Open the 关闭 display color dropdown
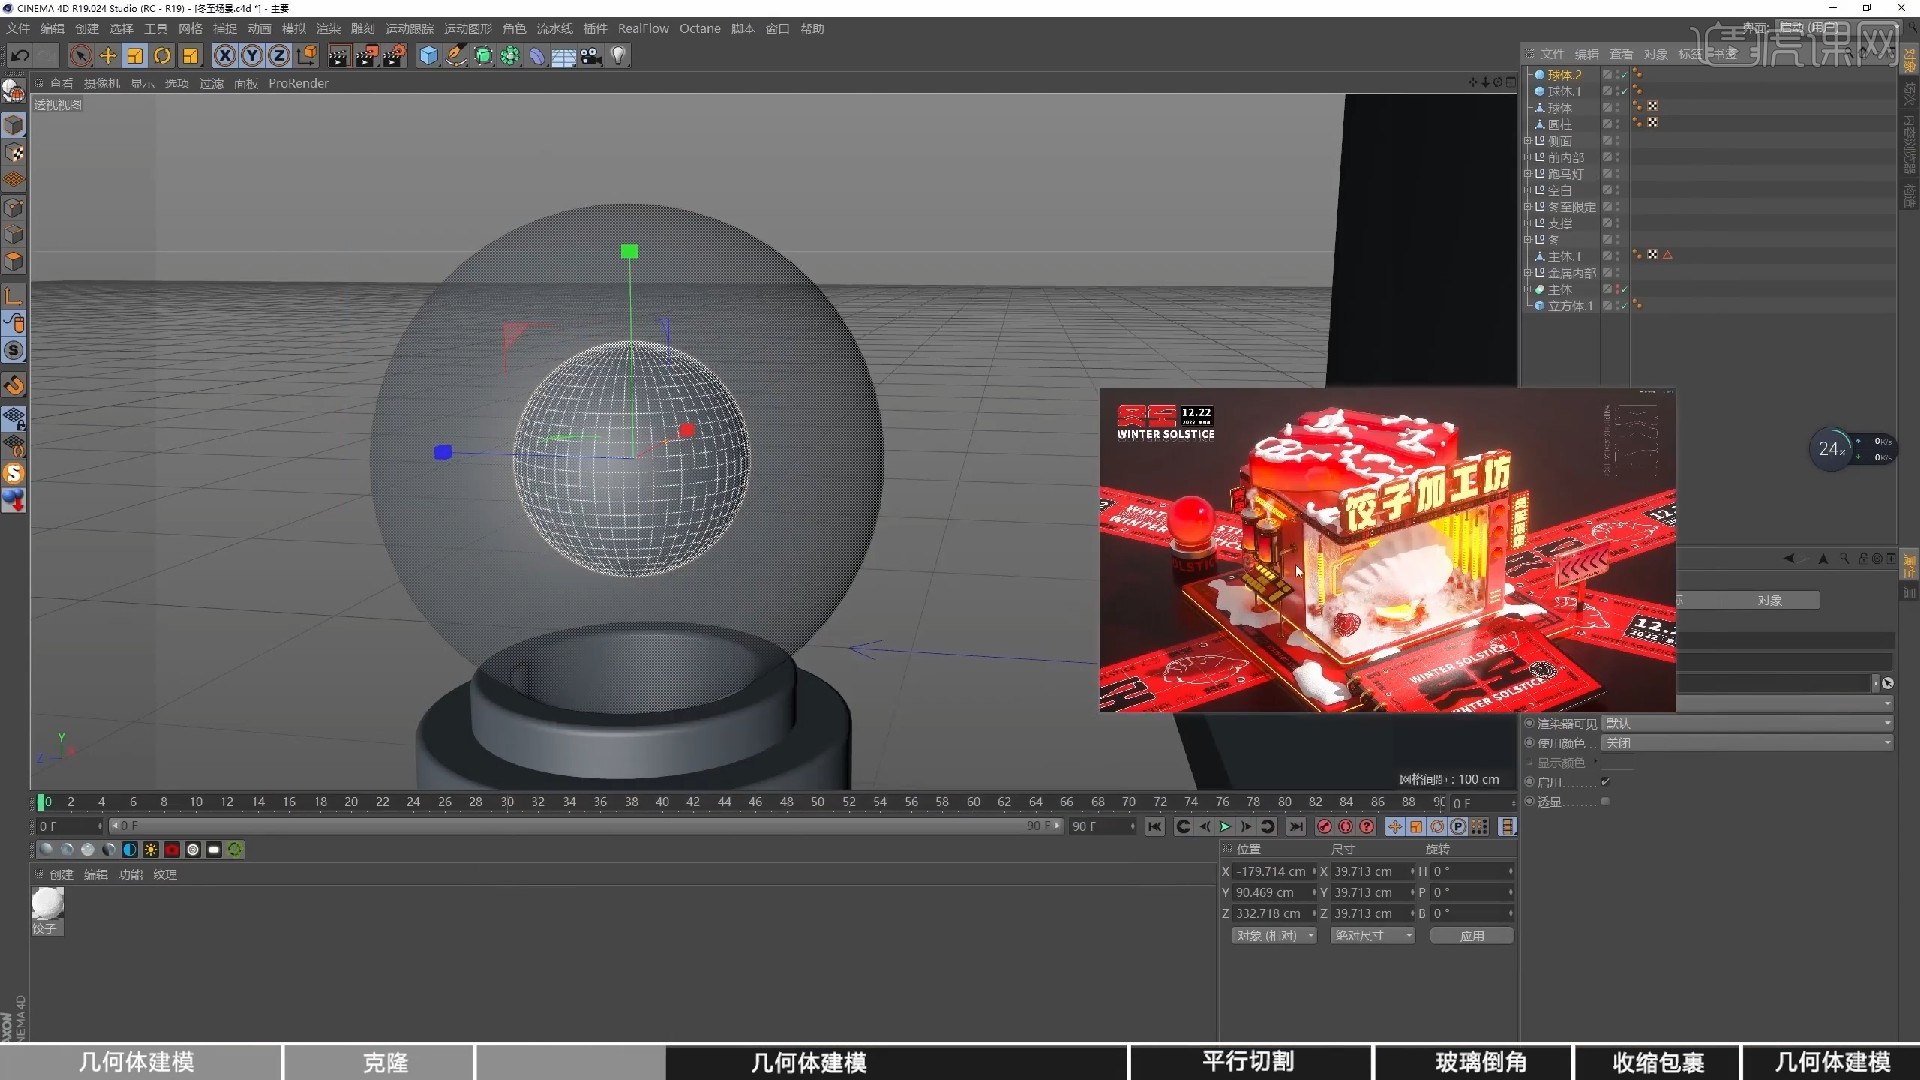This screenshot has width=1920, height=1080. pos(1747,743)
